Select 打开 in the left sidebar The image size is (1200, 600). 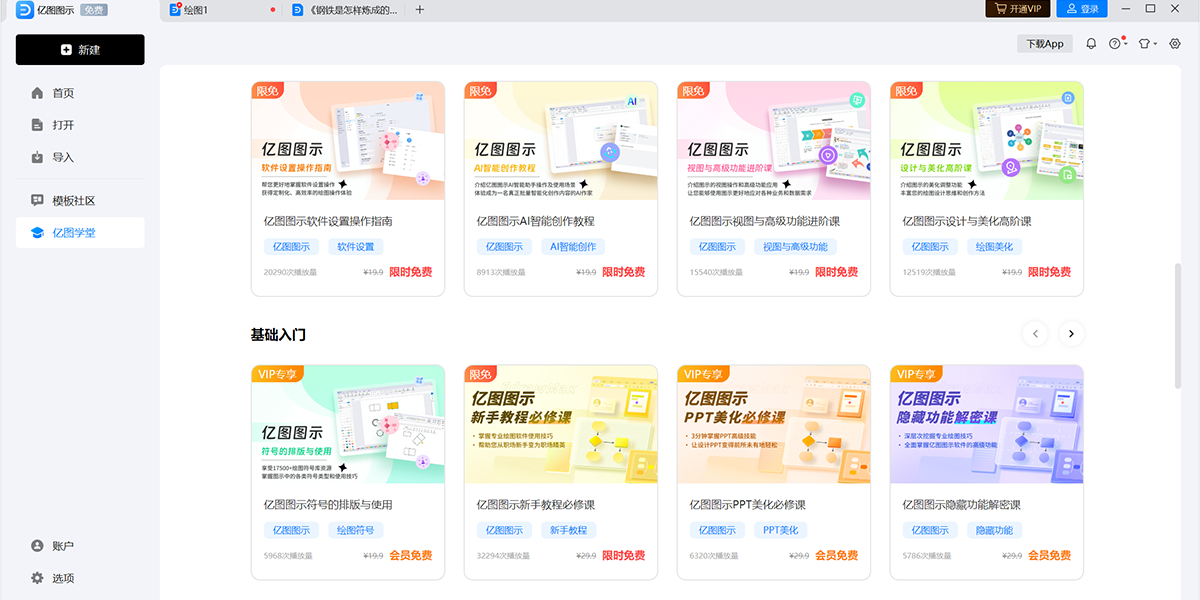click(x=63, y=125)
